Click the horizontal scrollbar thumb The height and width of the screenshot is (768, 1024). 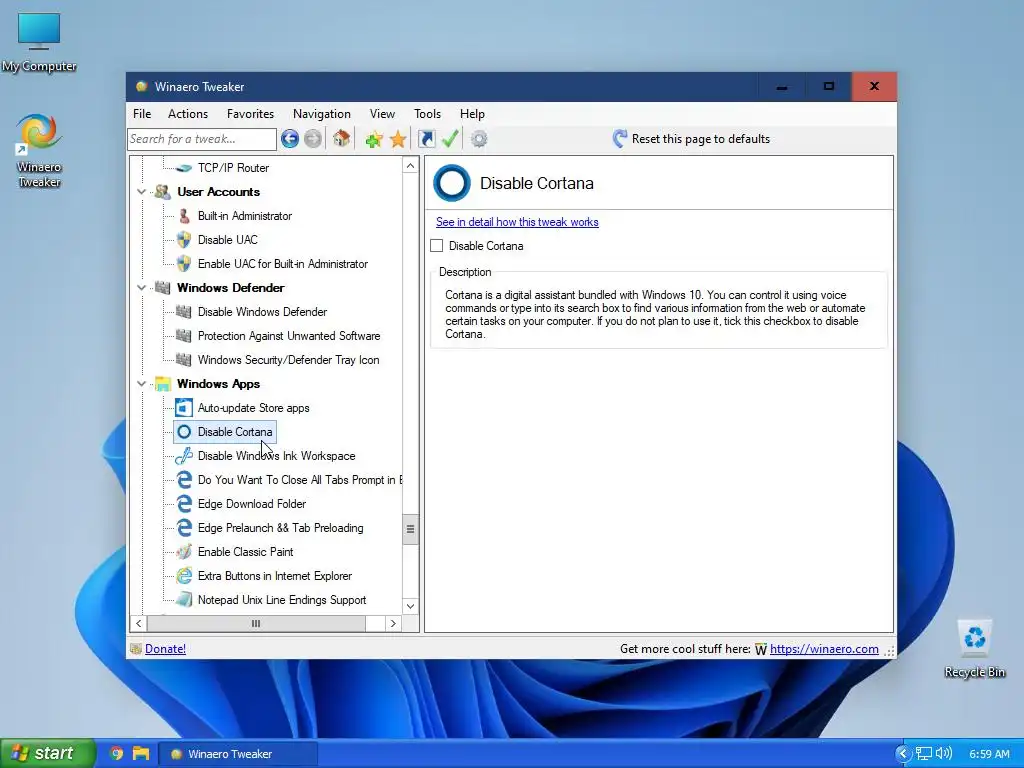click(x=256, y=624)
